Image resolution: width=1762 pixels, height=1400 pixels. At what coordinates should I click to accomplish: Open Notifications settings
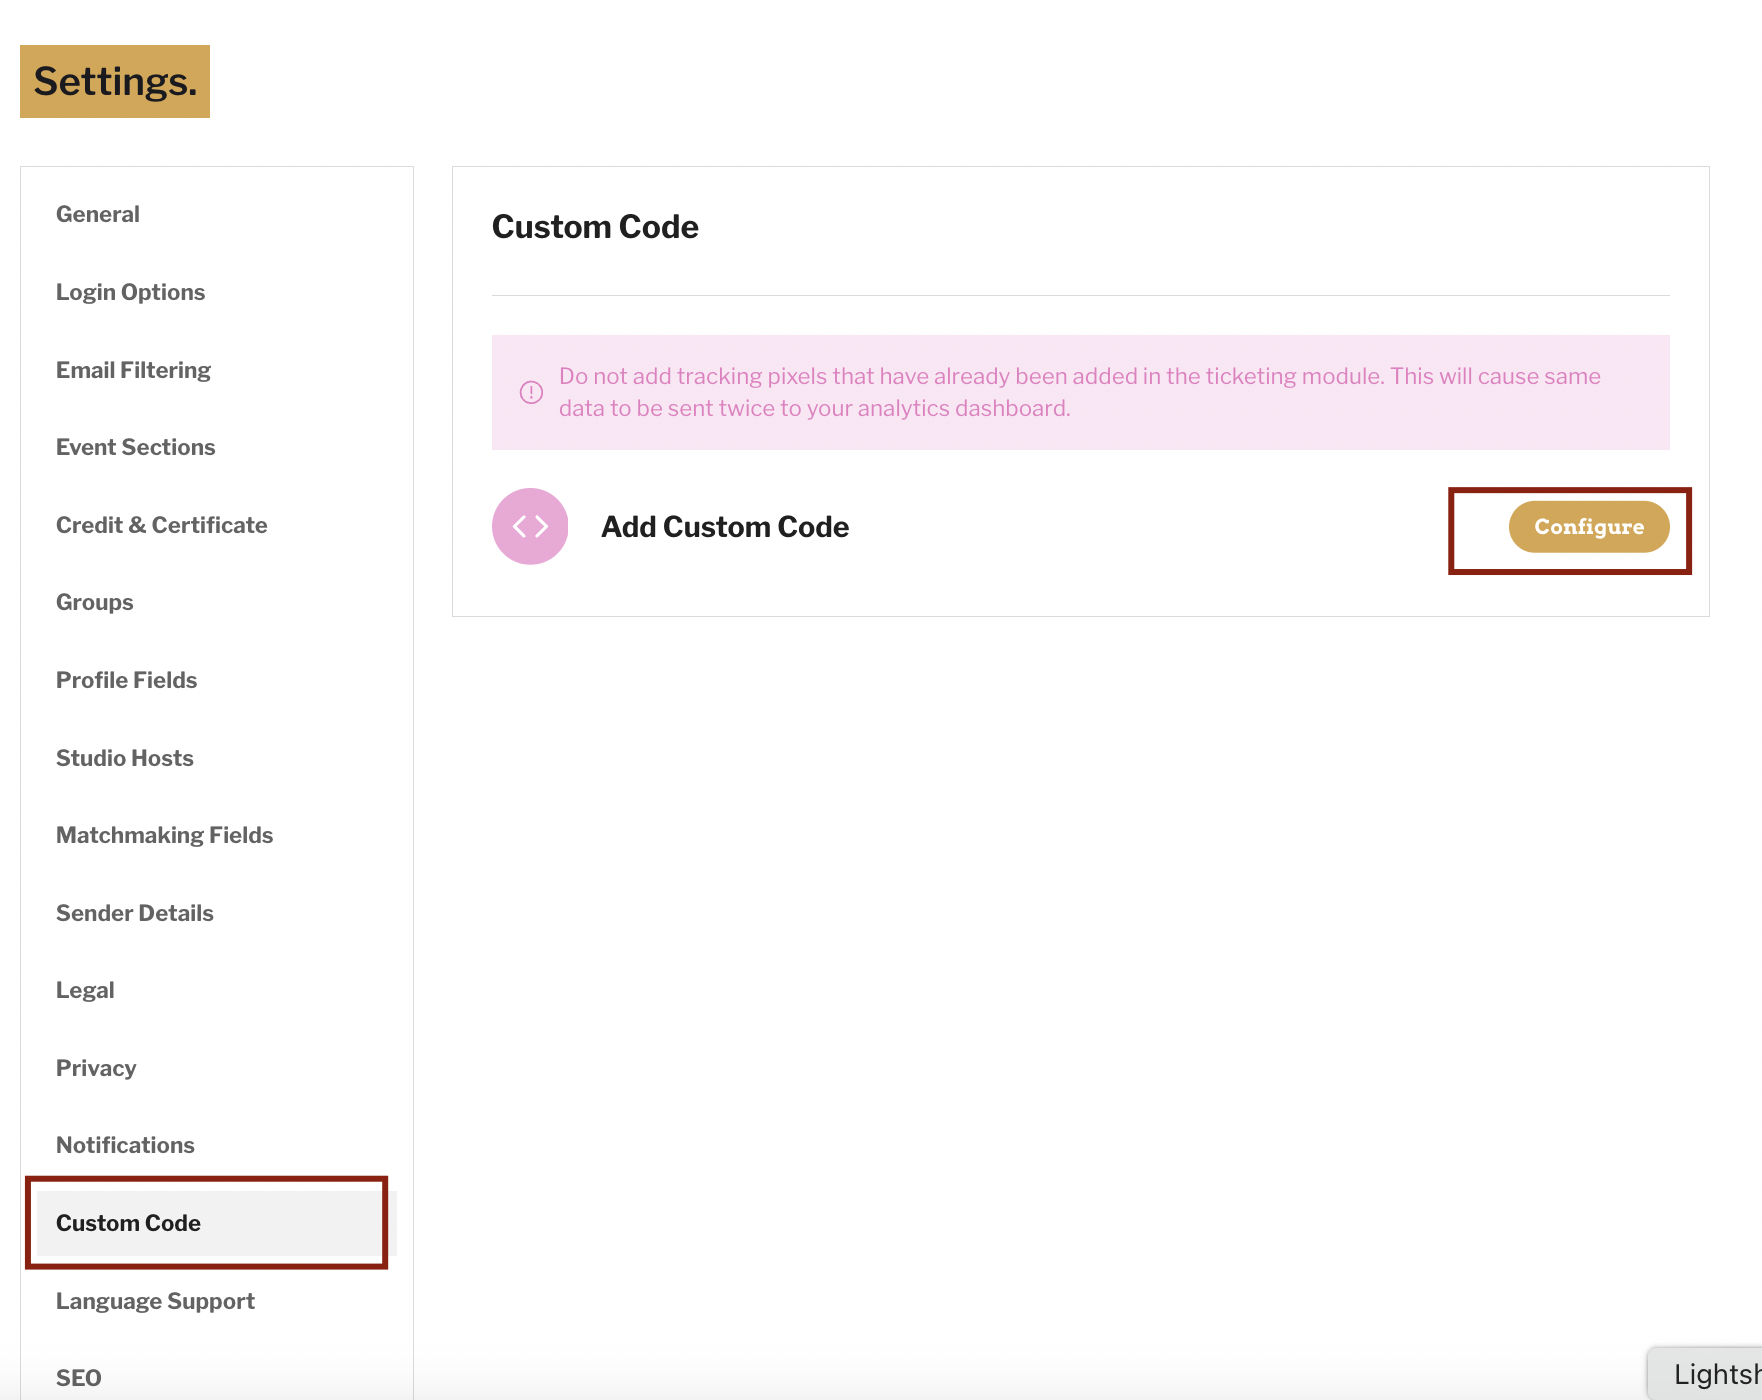(x=125, y=1145)
